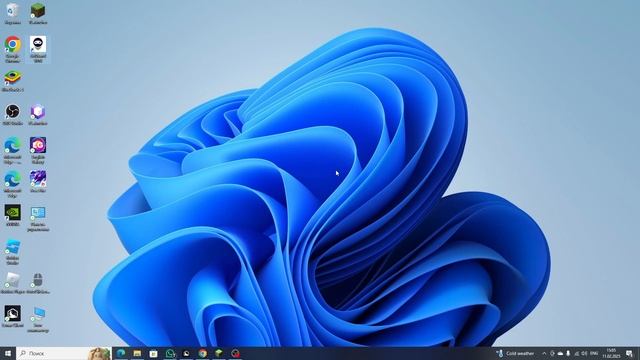Open the upper Microsoft Edge desktop shortcut
The height and width of the screenshot is (360, 640).
(13, 151)
